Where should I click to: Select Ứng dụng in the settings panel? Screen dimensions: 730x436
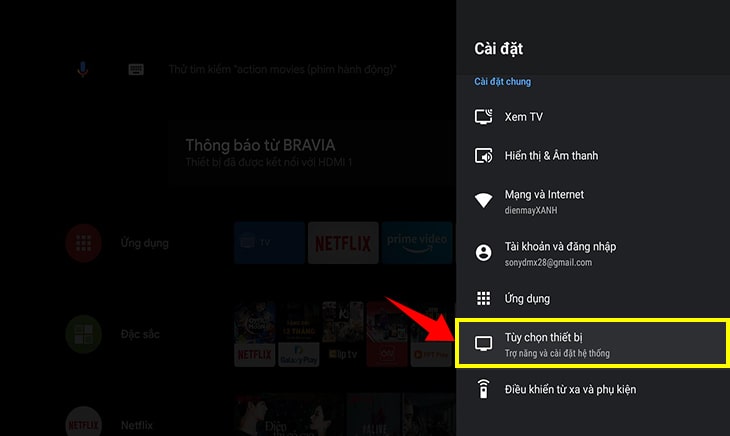tap(590, 298)
